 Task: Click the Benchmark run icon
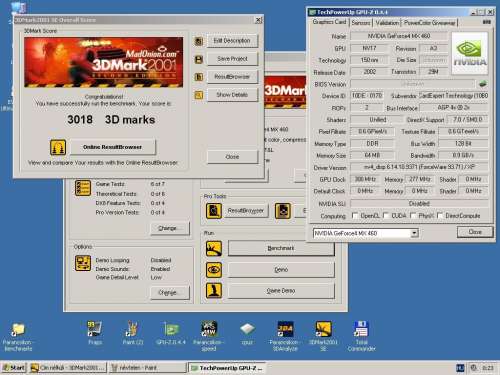click(x=214, y=248)
